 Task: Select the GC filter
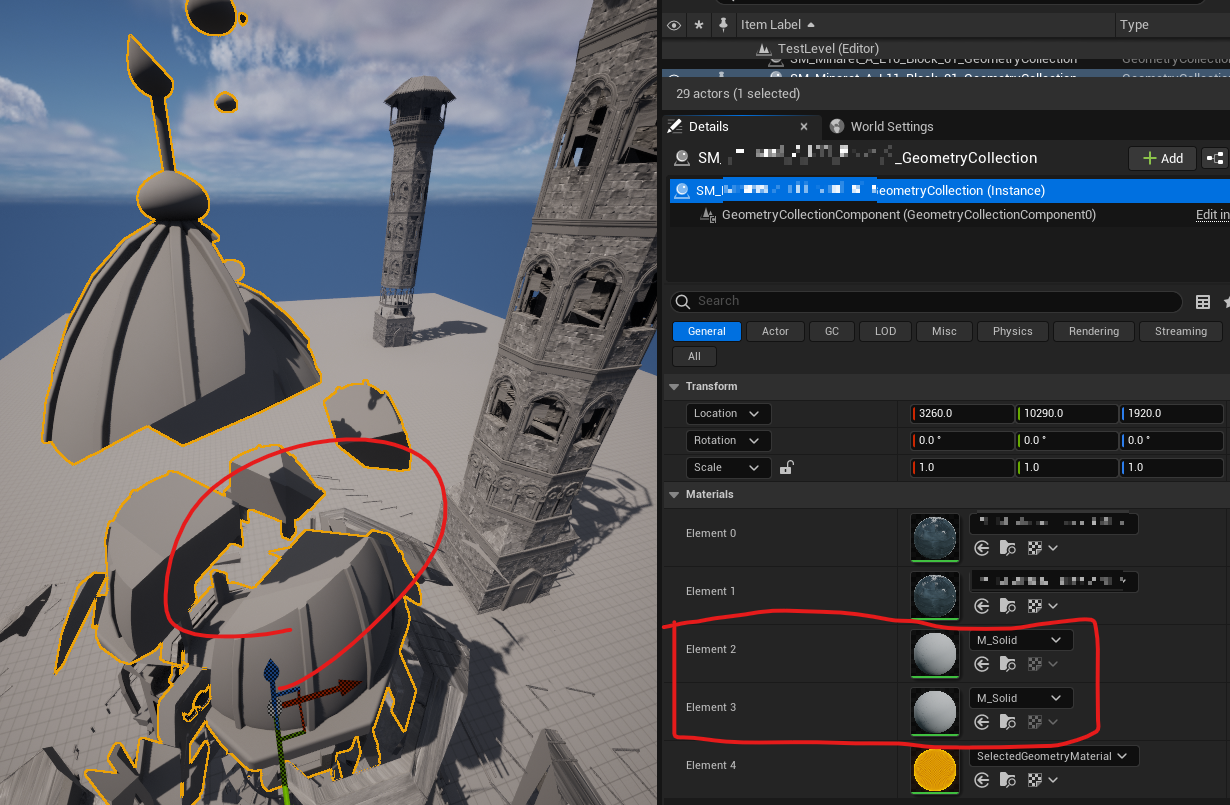coord(832,331)
